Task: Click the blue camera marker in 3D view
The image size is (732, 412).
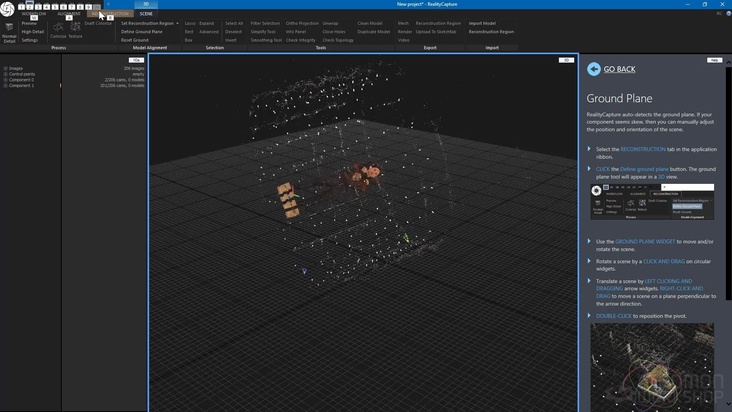Action: tap(304, 271)
